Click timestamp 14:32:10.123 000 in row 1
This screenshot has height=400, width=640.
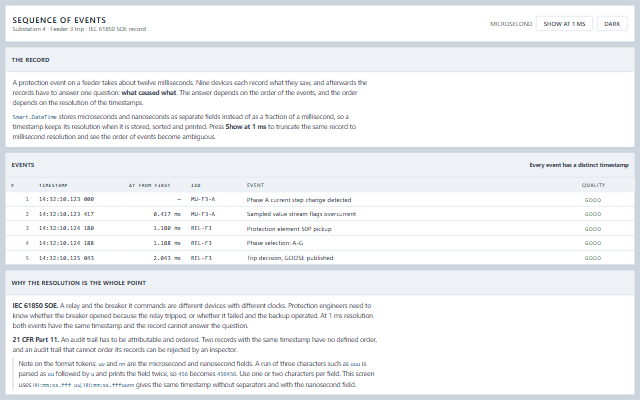[66, 199]
